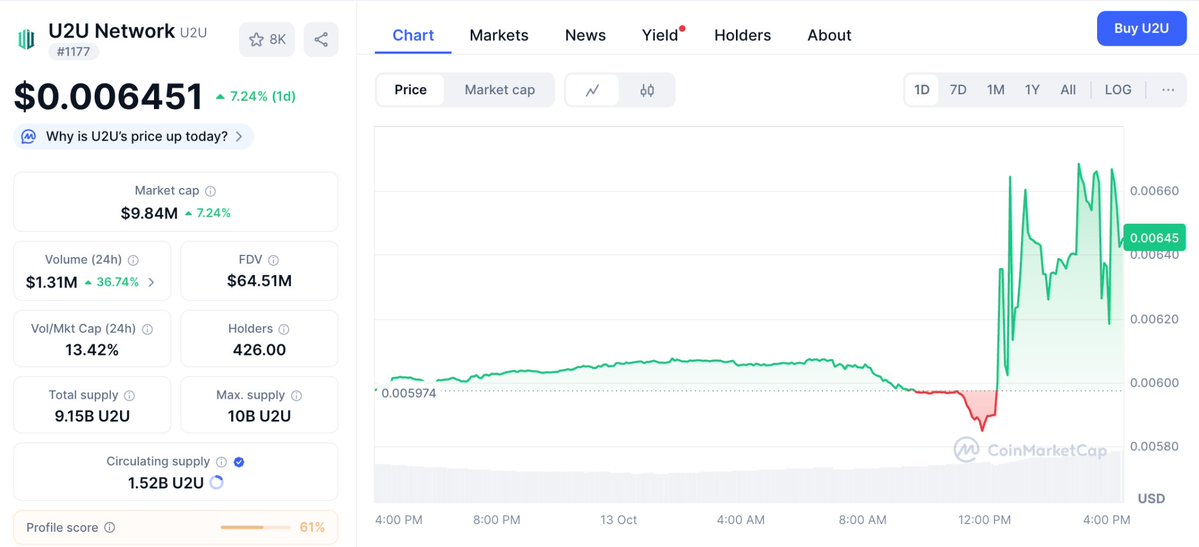Switch to the Holders tab
This screenshot has height=547, width=1199.
coord(742,35)
